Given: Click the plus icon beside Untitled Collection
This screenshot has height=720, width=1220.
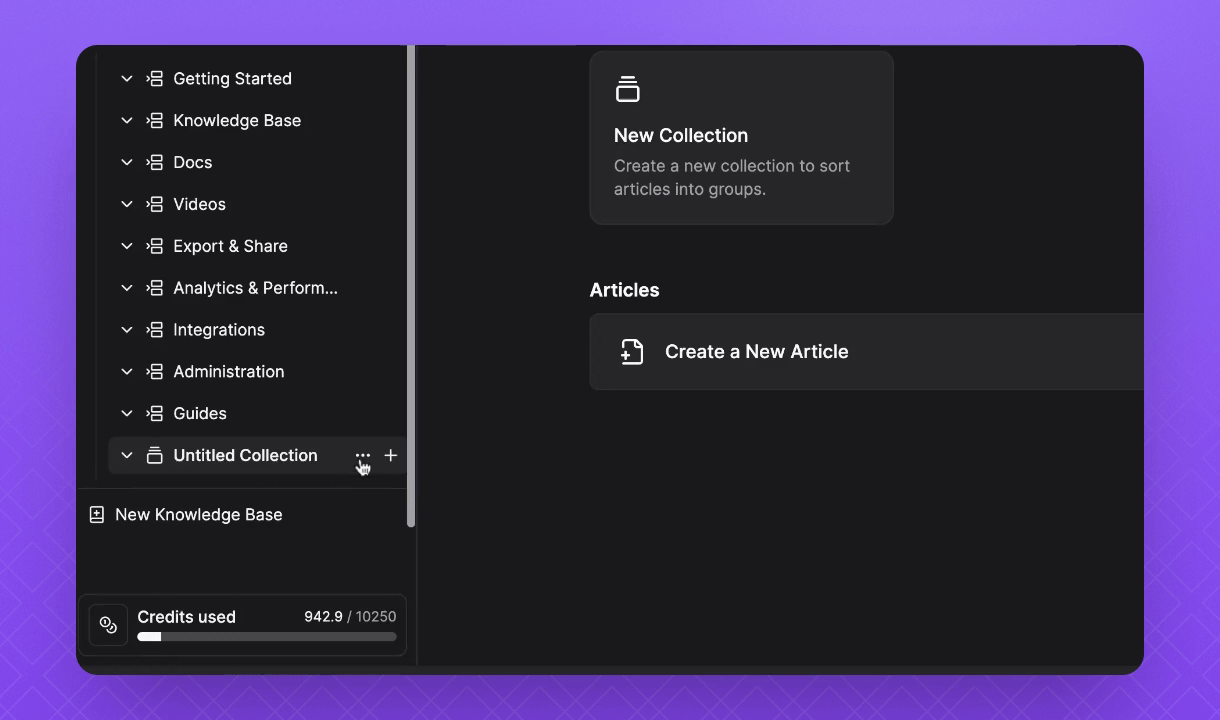Looking at the screenshot, I should [391, 455].
